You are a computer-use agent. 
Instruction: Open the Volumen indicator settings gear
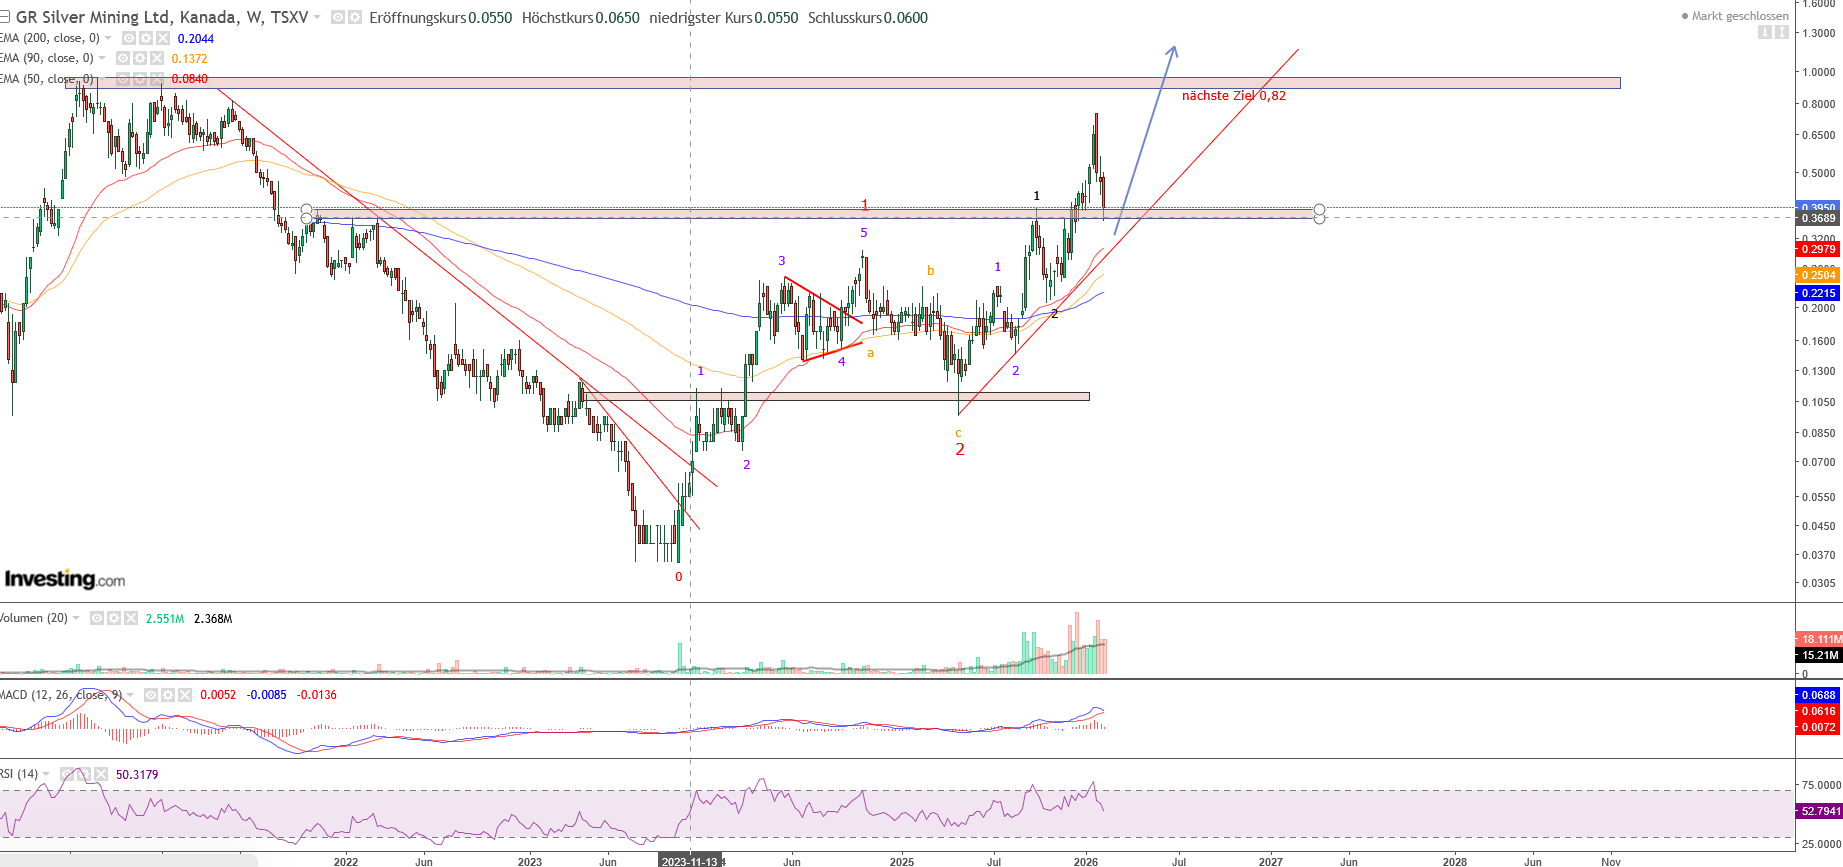tap(113, 618)
